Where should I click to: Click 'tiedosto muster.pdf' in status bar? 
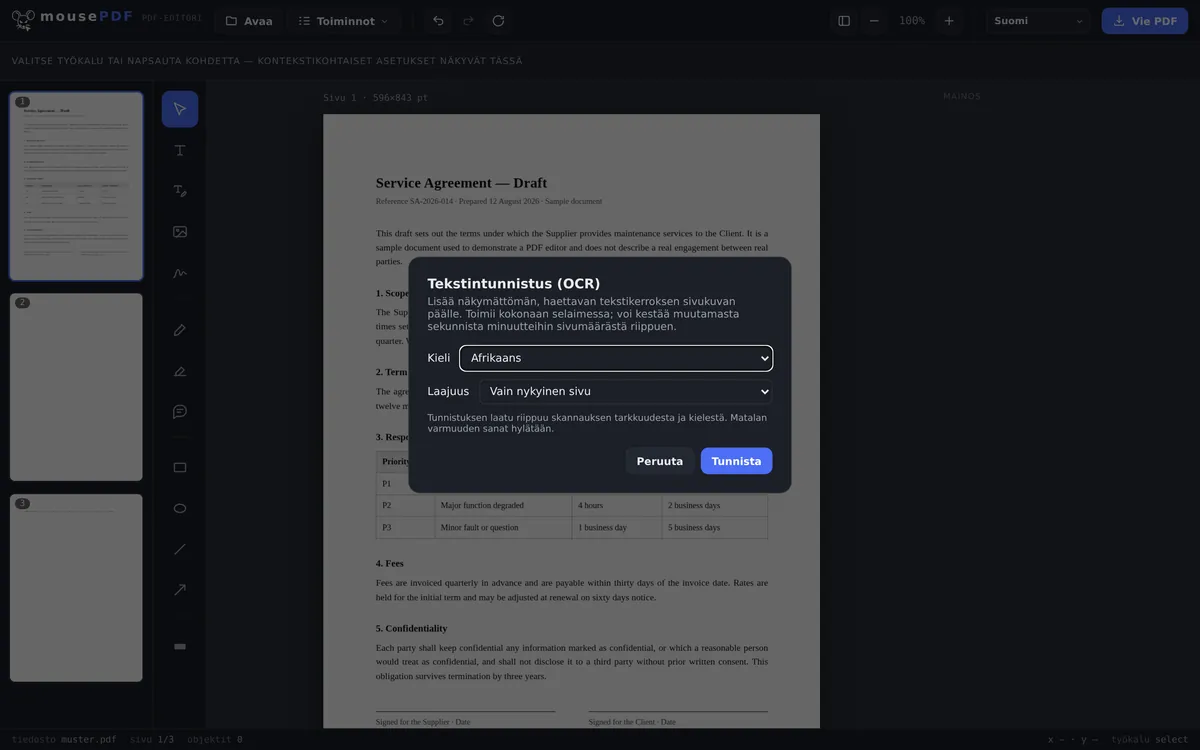coord(64,740)
